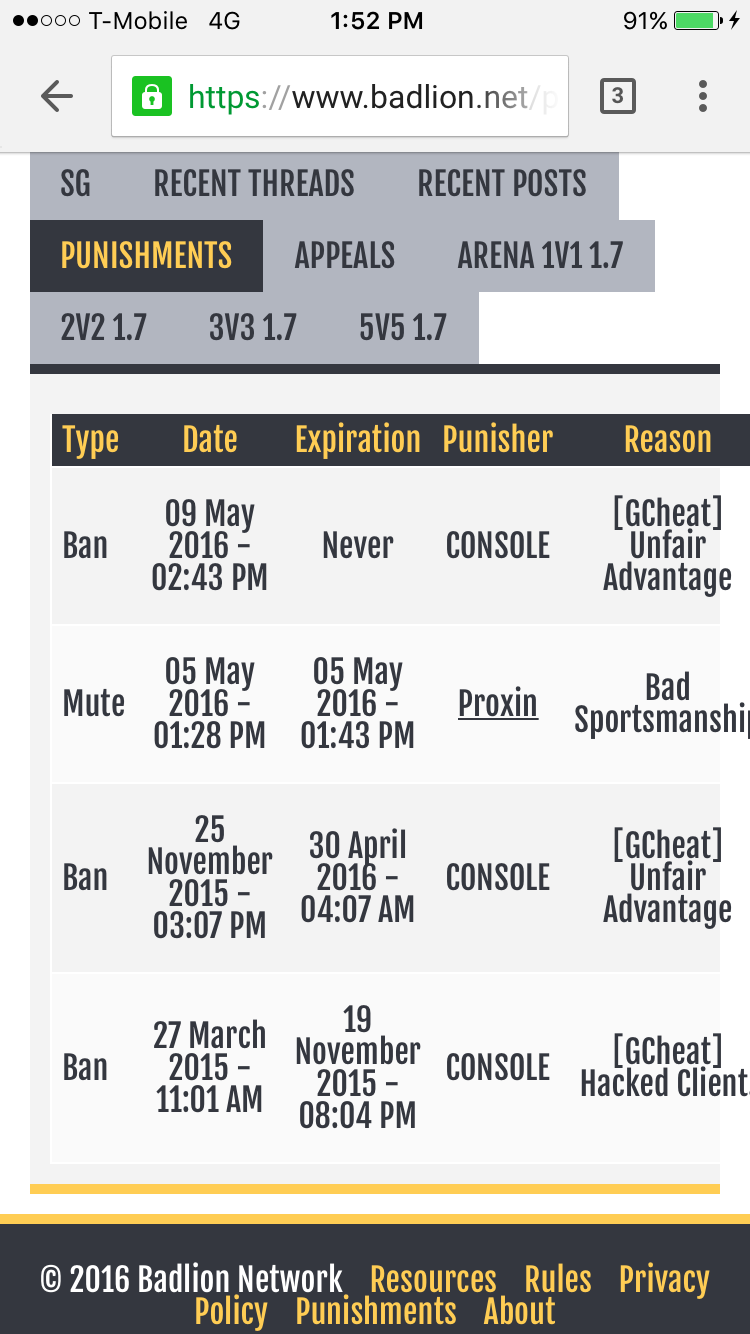
Task: Open the Rules footer link
Action: pos(558,1279)
